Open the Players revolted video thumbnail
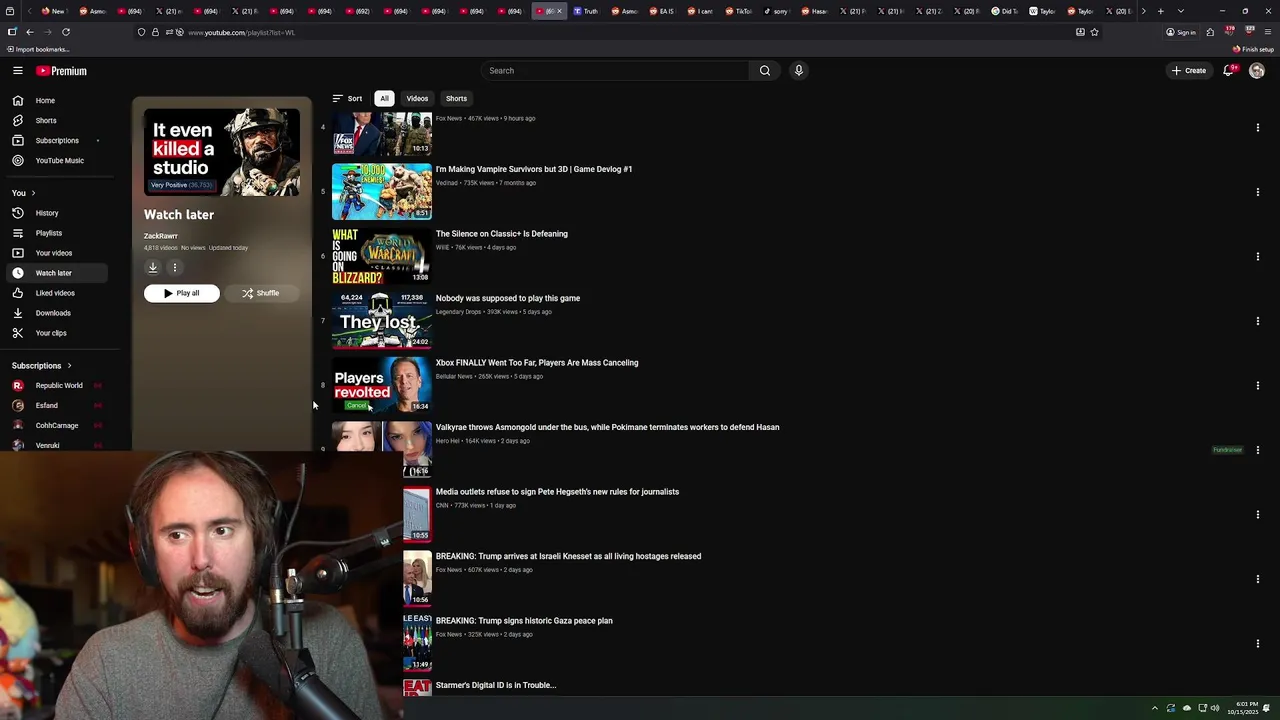Screen dimensions: 1280x720 382,385
